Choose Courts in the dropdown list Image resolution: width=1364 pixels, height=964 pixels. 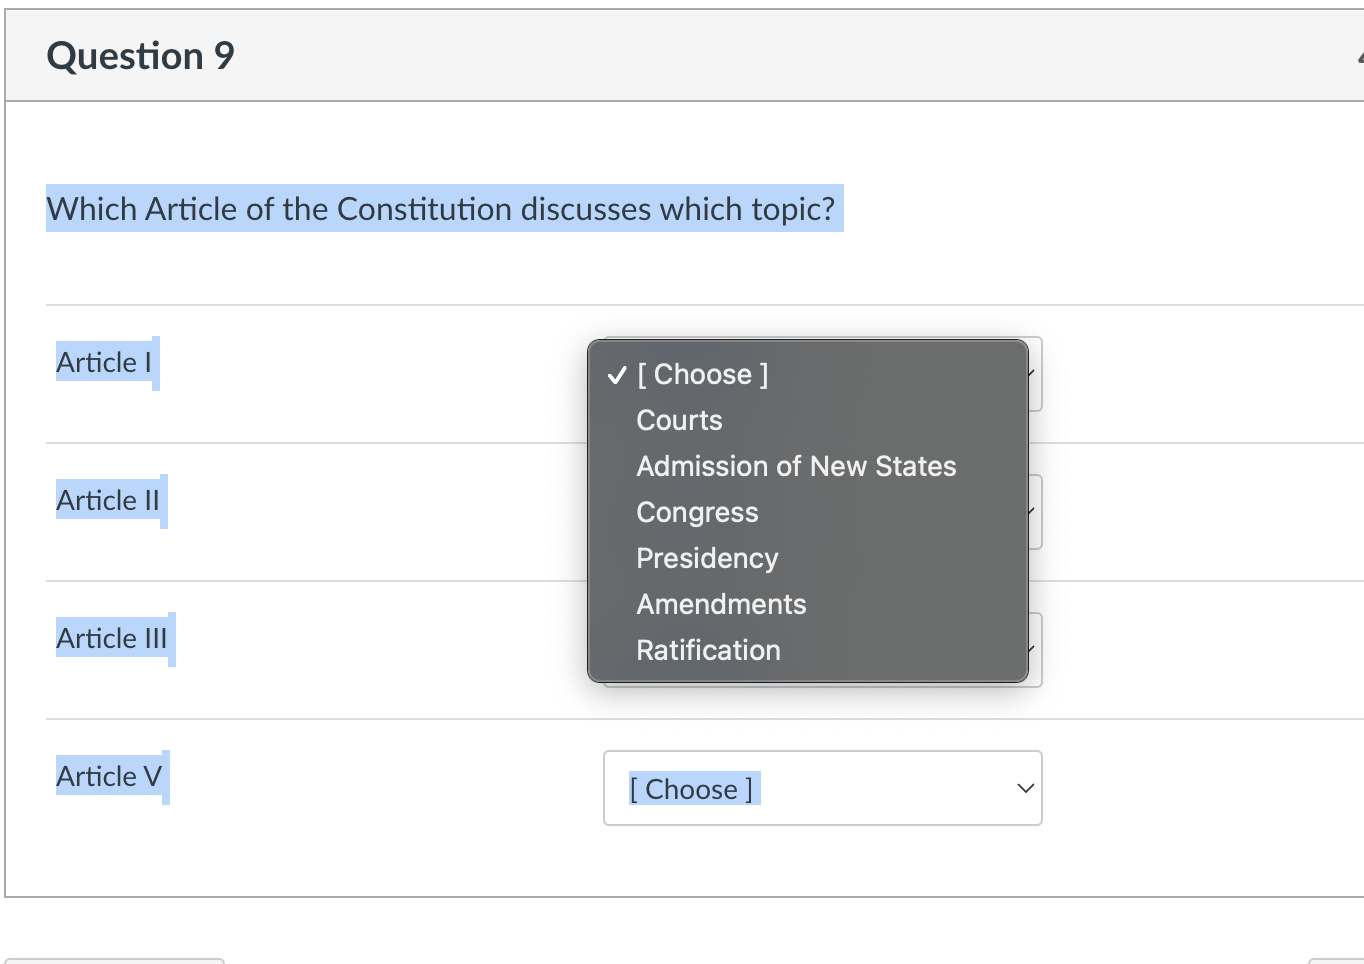click(x=679, y=420)
